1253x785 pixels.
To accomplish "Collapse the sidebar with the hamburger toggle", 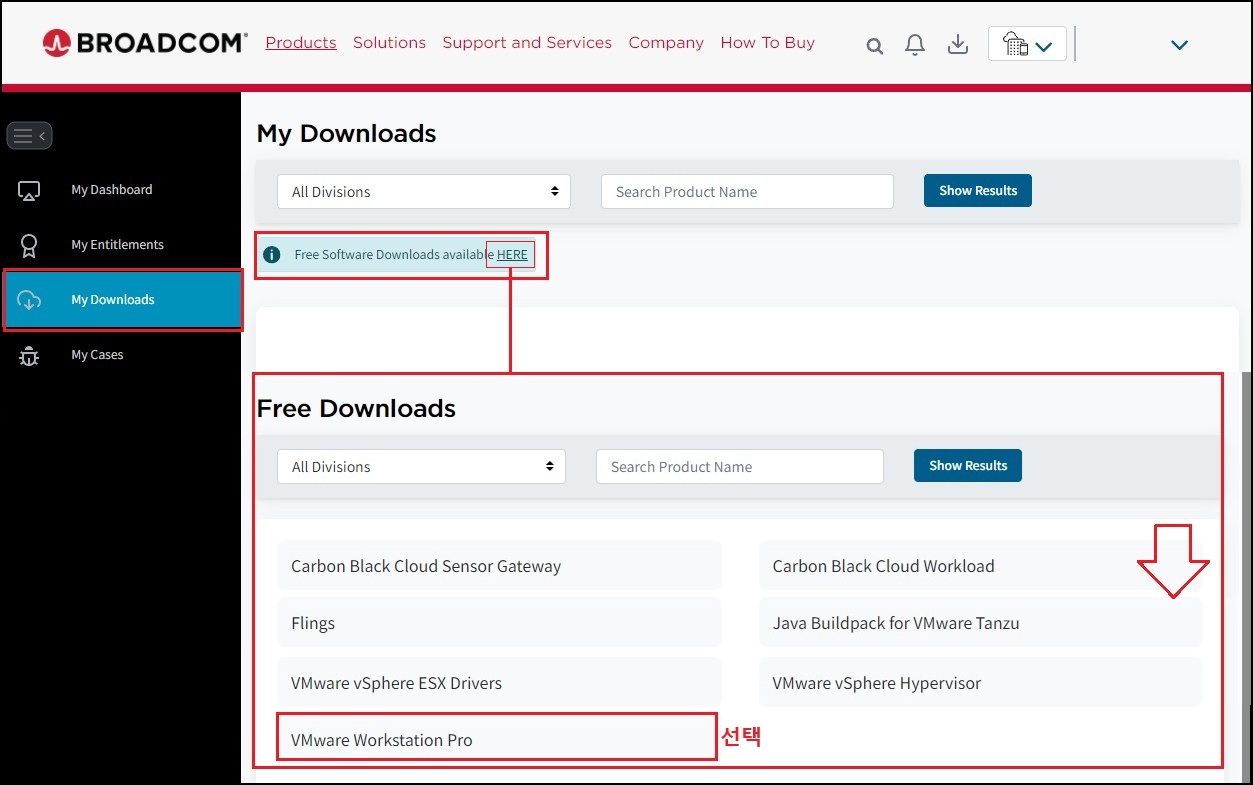I will coord(29,135).
